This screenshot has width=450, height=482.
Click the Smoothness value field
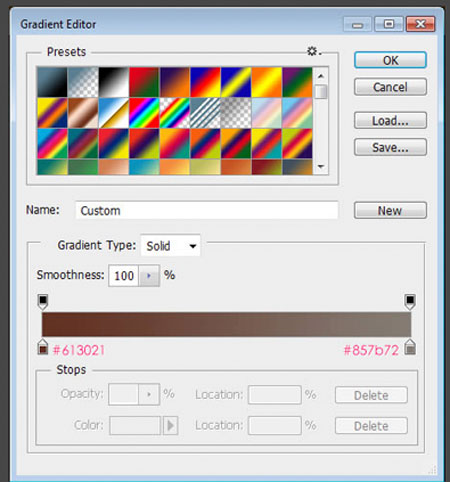pyautogui.click(x=124, y=276)
